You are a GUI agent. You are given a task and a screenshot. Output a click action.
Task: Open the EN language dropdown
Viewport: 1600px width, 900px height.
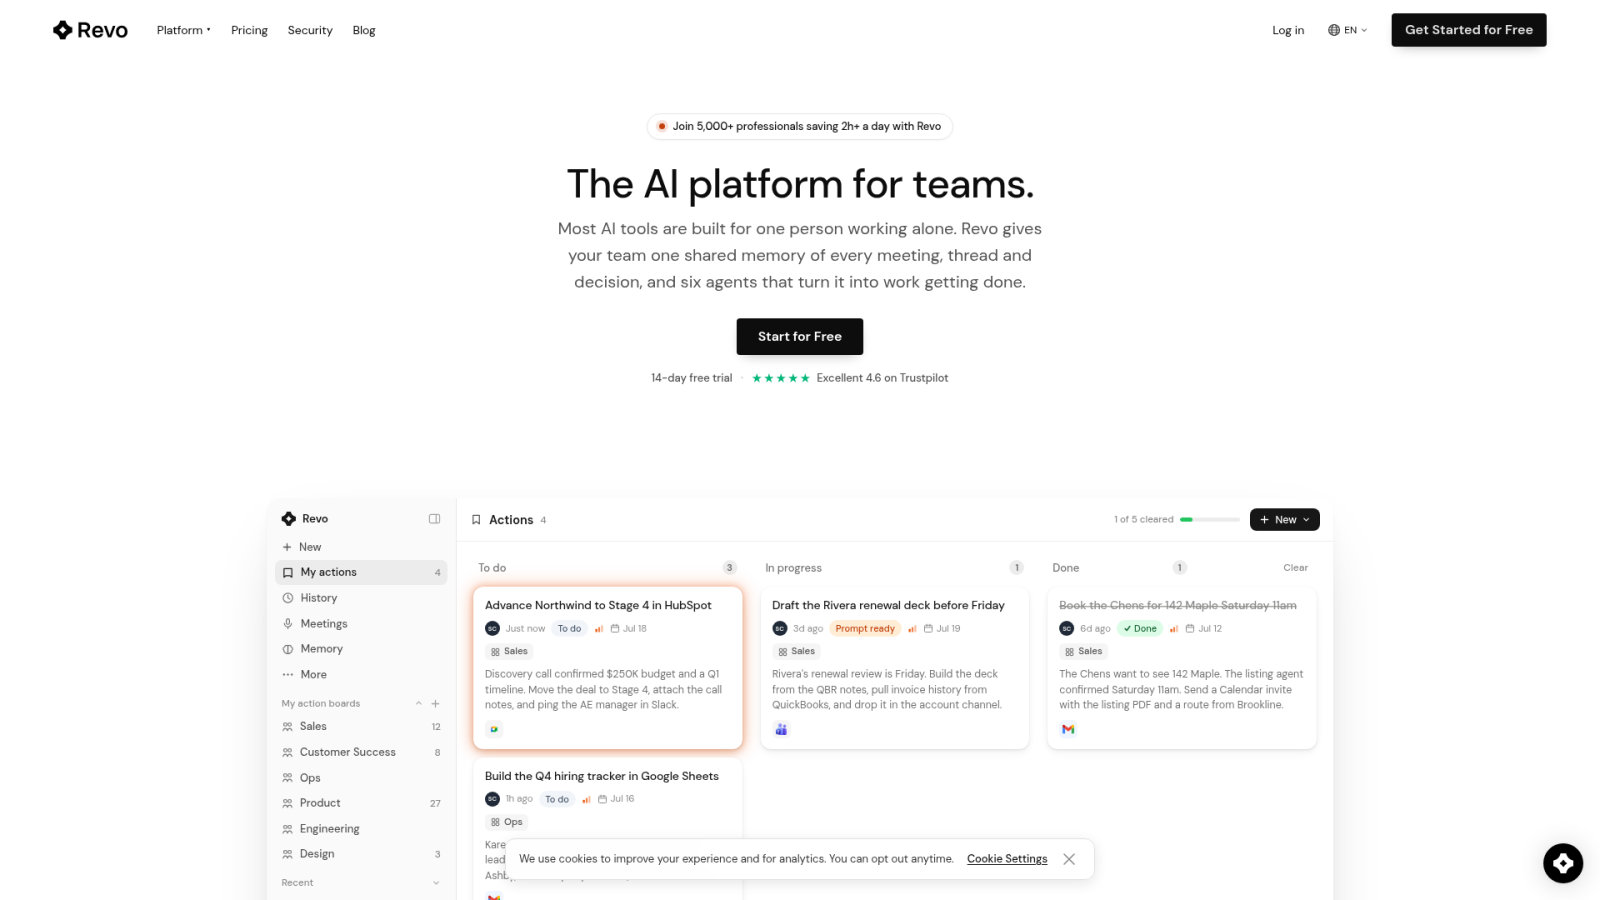(1348, 30)
